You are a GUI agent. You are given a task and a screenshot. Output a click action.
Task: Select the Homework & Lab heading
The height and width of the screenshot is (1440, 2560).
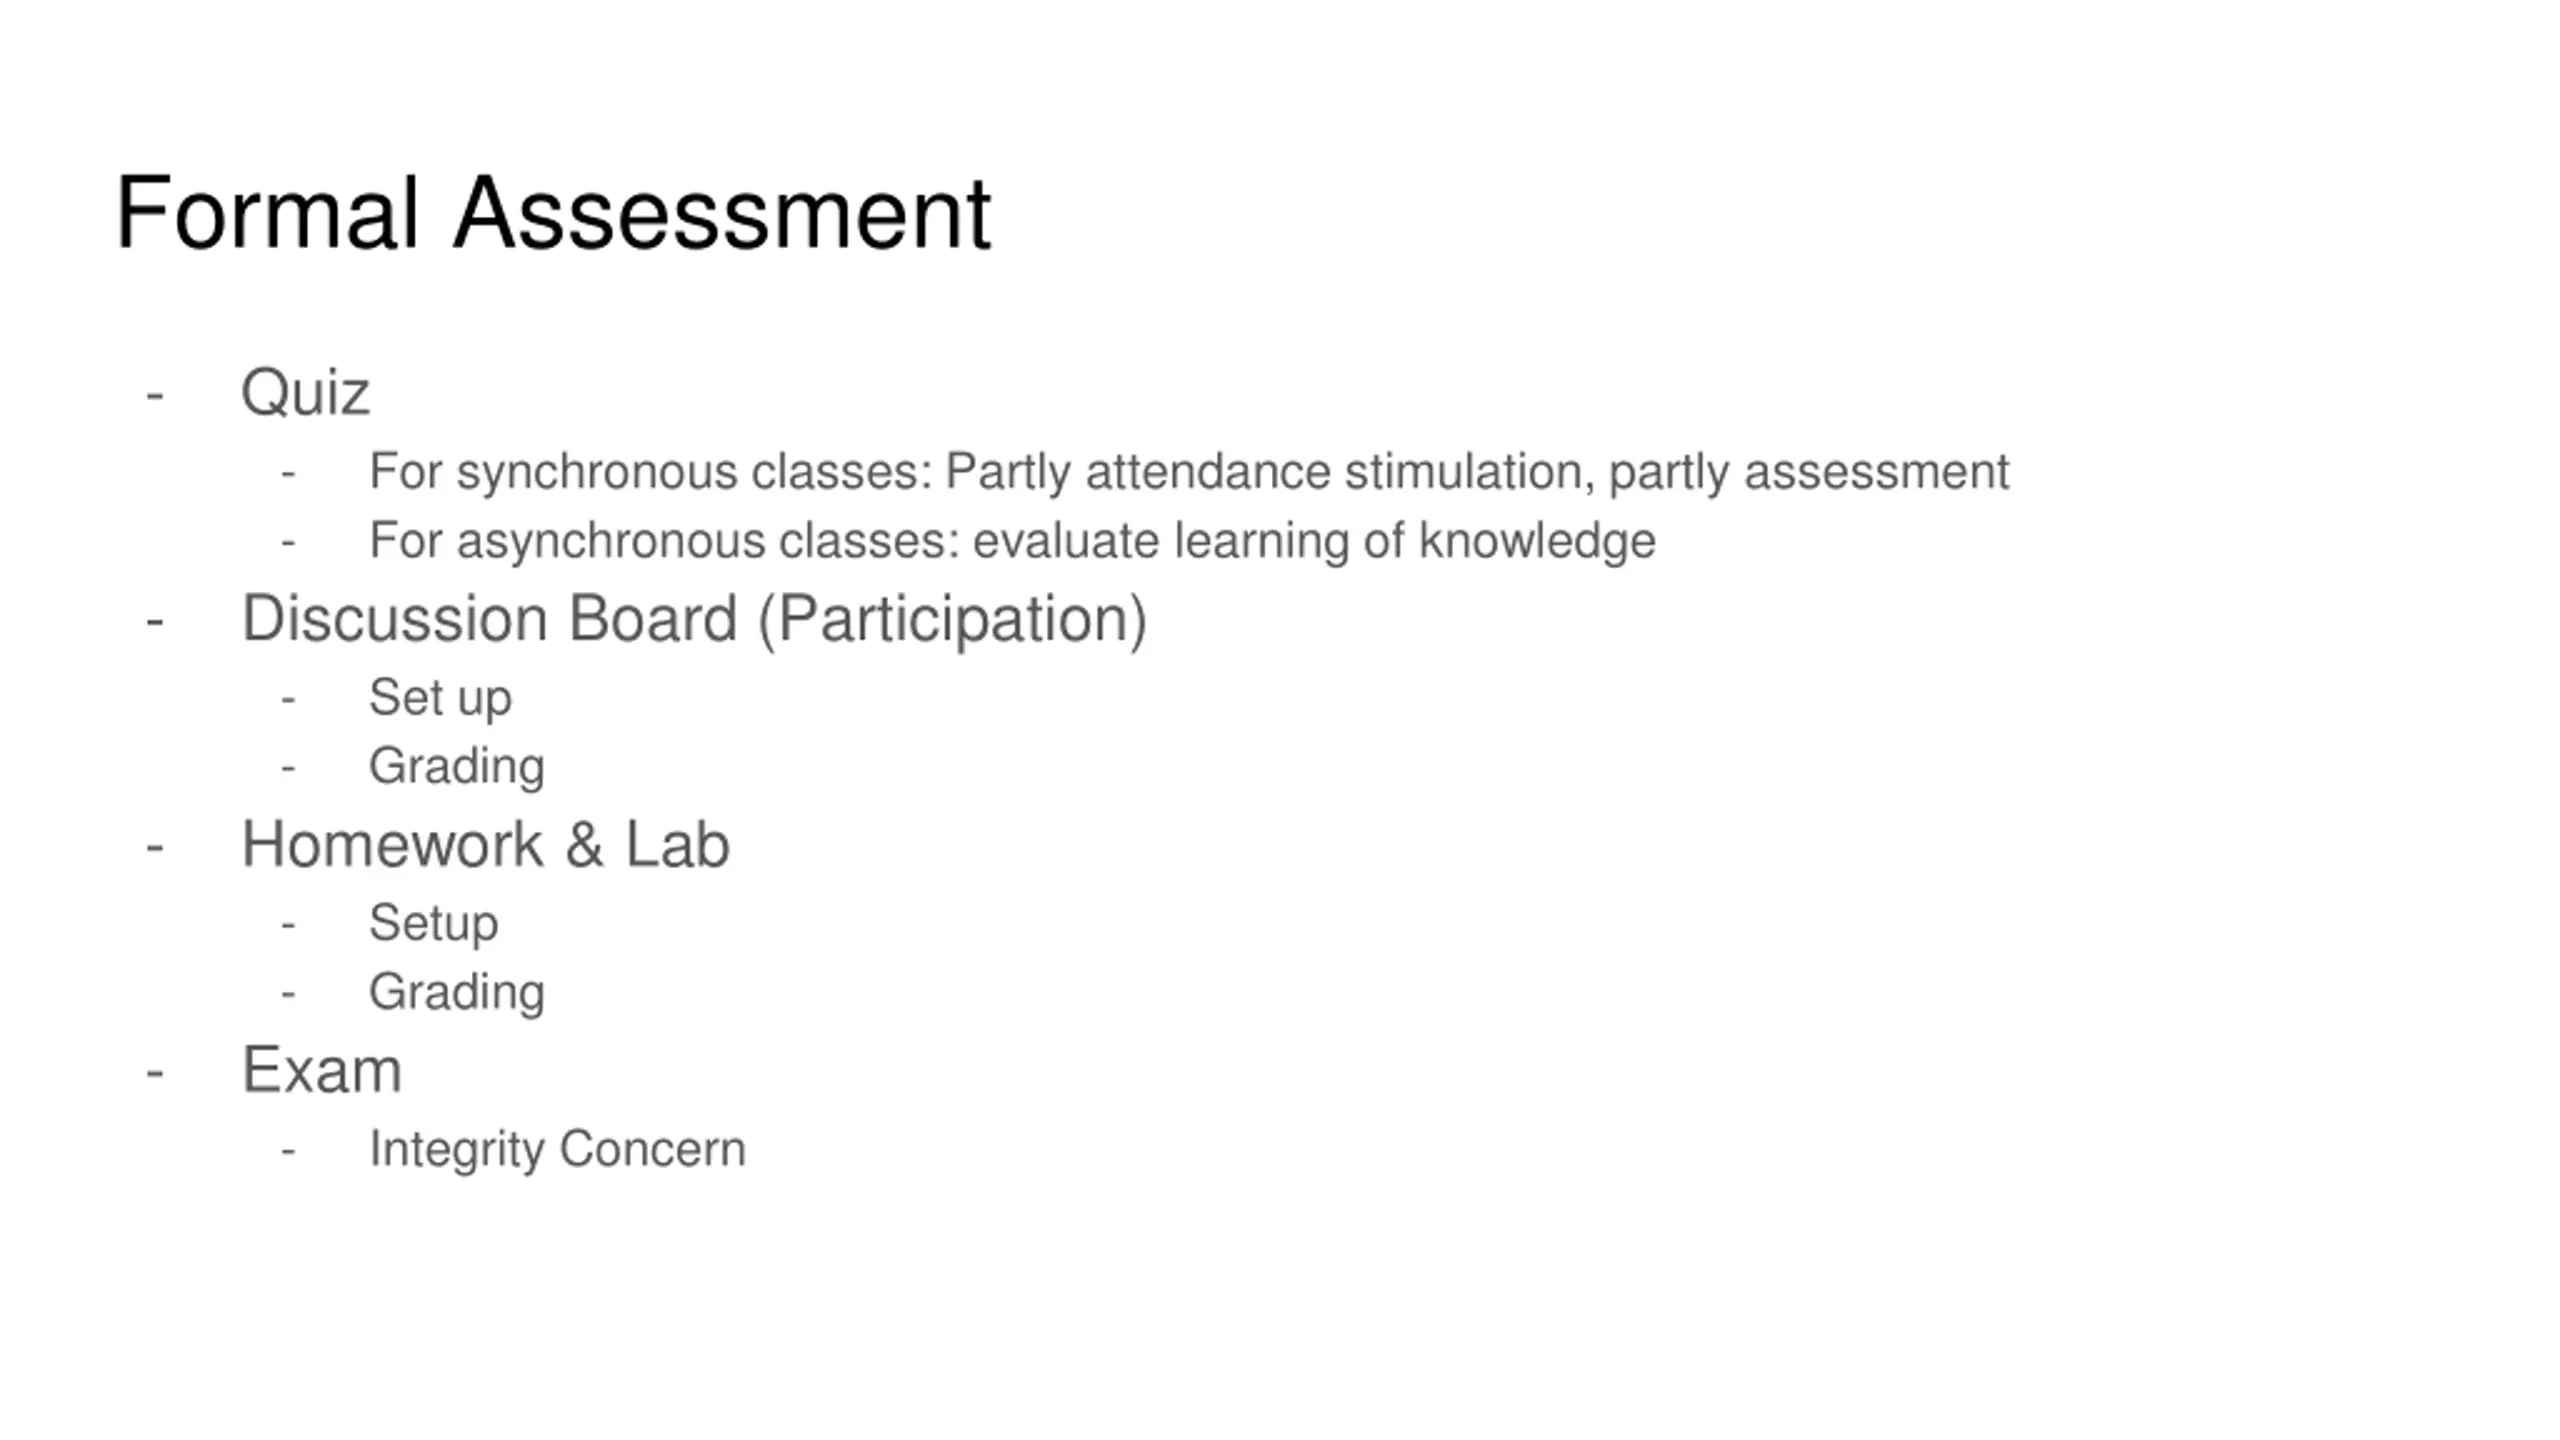pyautogui.click(x=486, y=845)
